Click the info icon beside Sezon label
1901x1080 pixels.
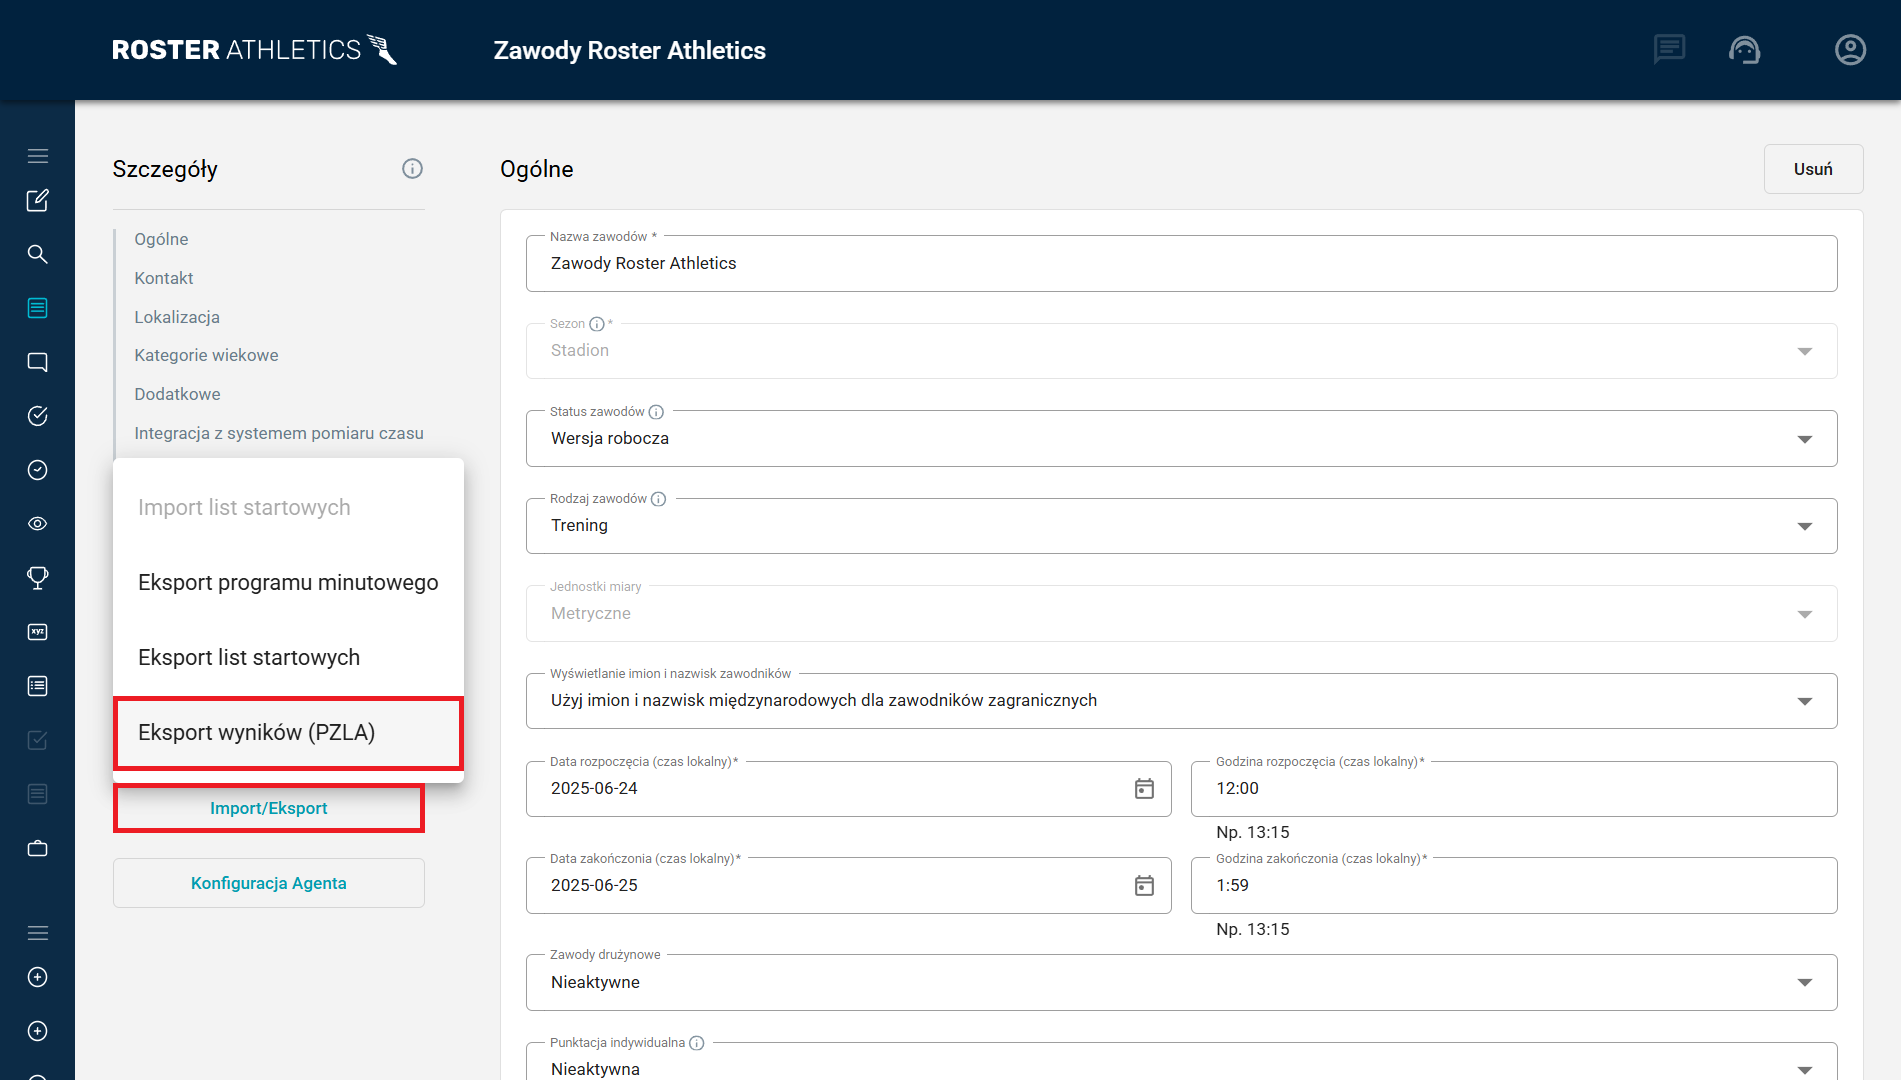click(597, 324)
